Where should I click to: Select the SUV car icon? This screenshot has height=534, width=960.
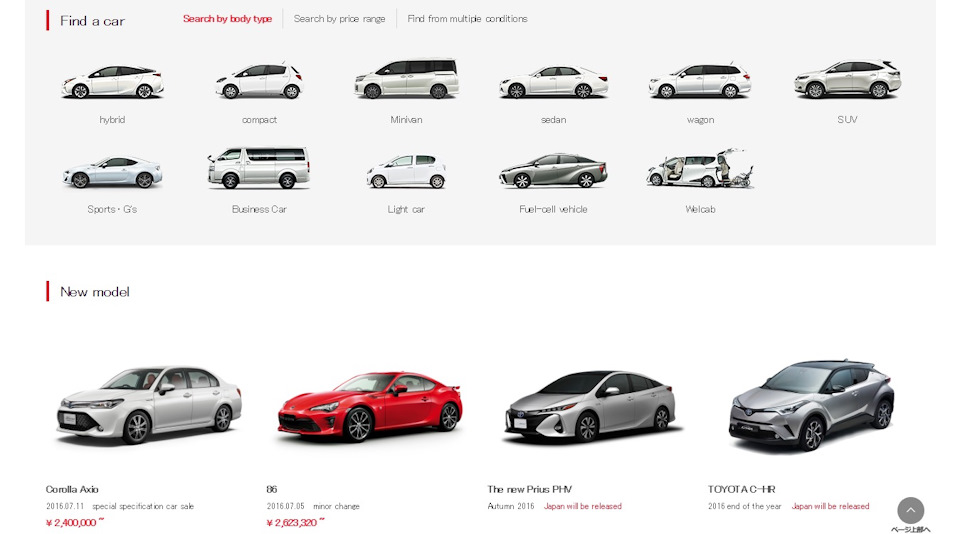pyautogui.click(x=847, y=79)
